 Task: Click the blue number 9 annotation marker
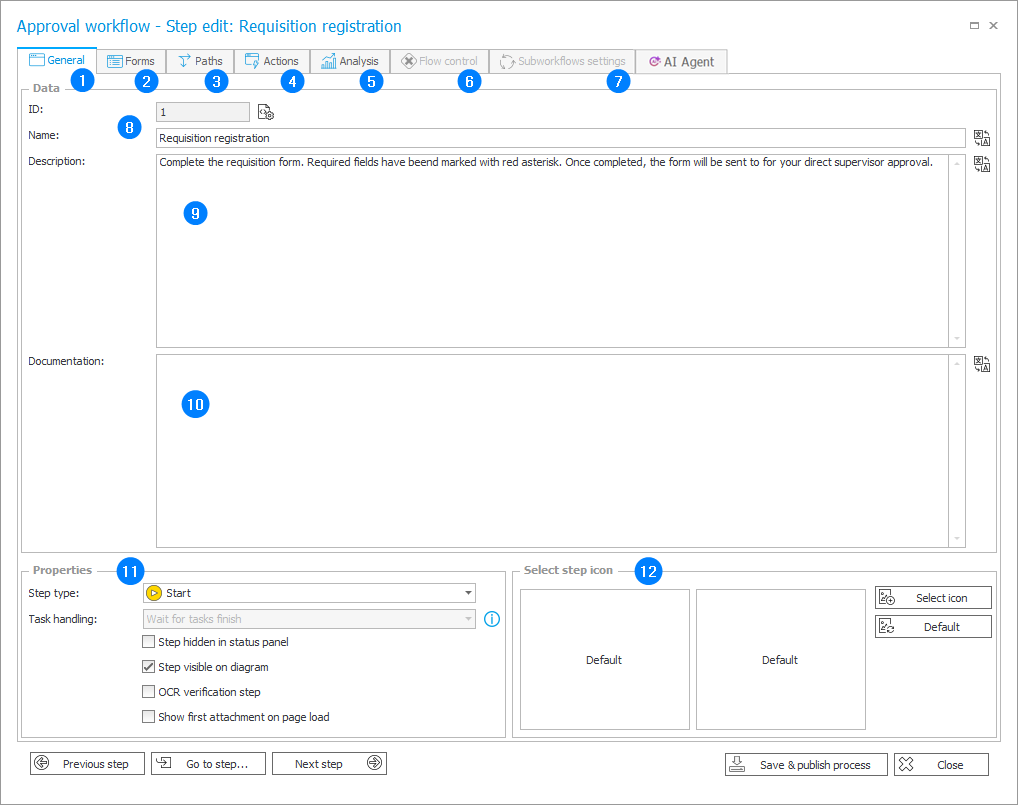click(196, 213)
